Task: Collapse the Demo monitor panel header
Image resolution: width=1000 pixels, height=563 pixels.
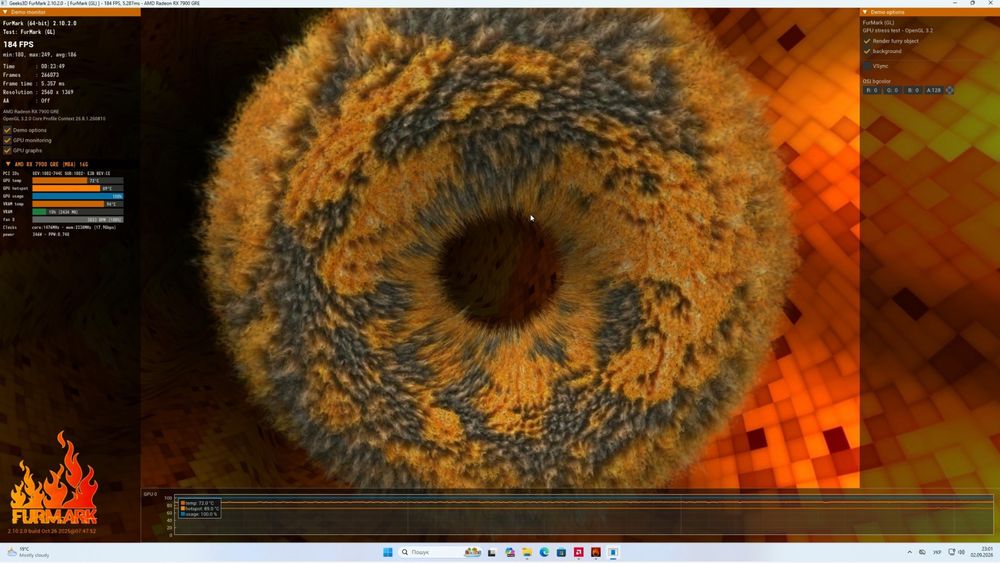Action: click(x=5, y=12)
